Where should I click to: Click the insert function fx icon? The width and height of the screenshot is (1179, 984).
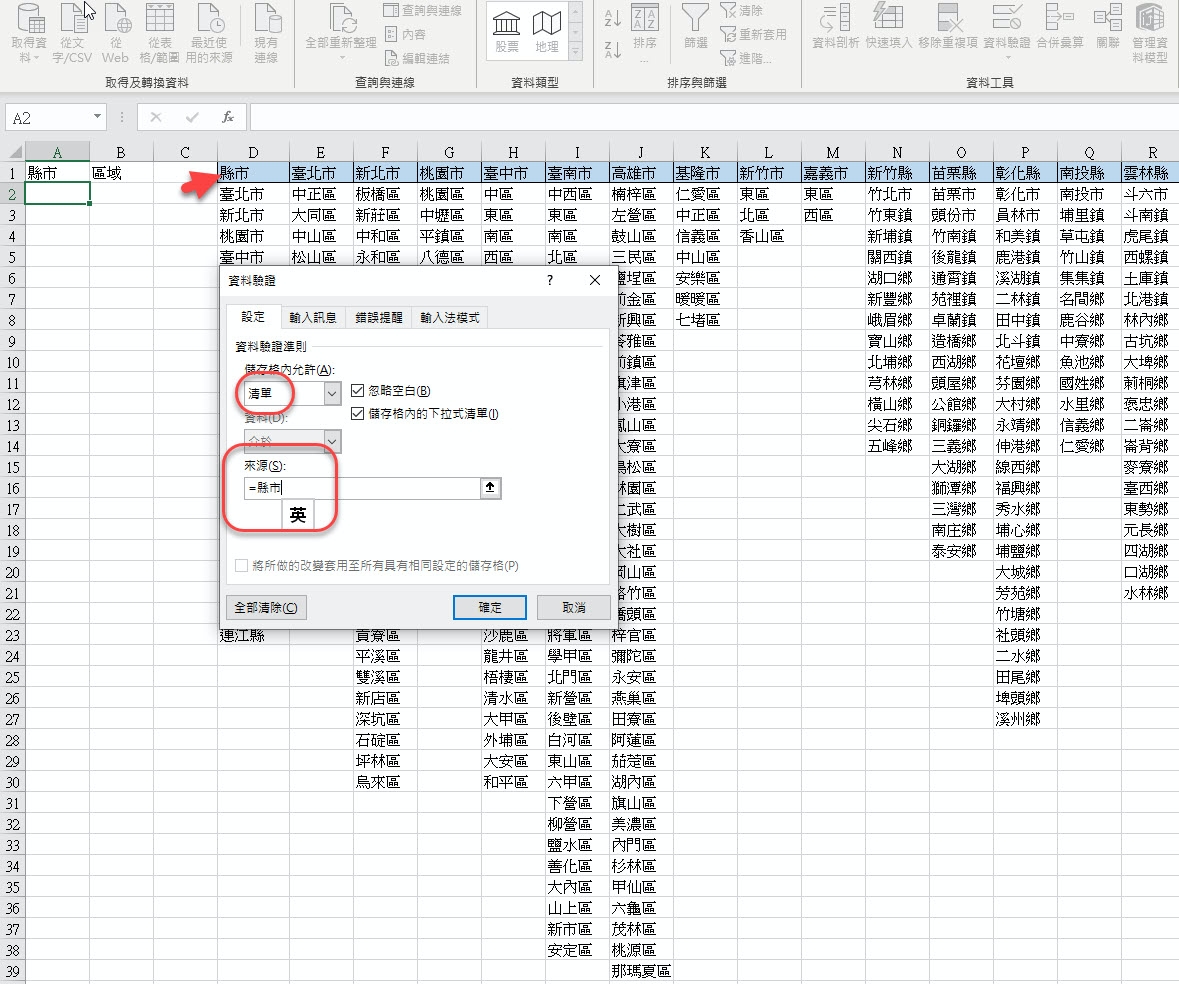point(228,117)
